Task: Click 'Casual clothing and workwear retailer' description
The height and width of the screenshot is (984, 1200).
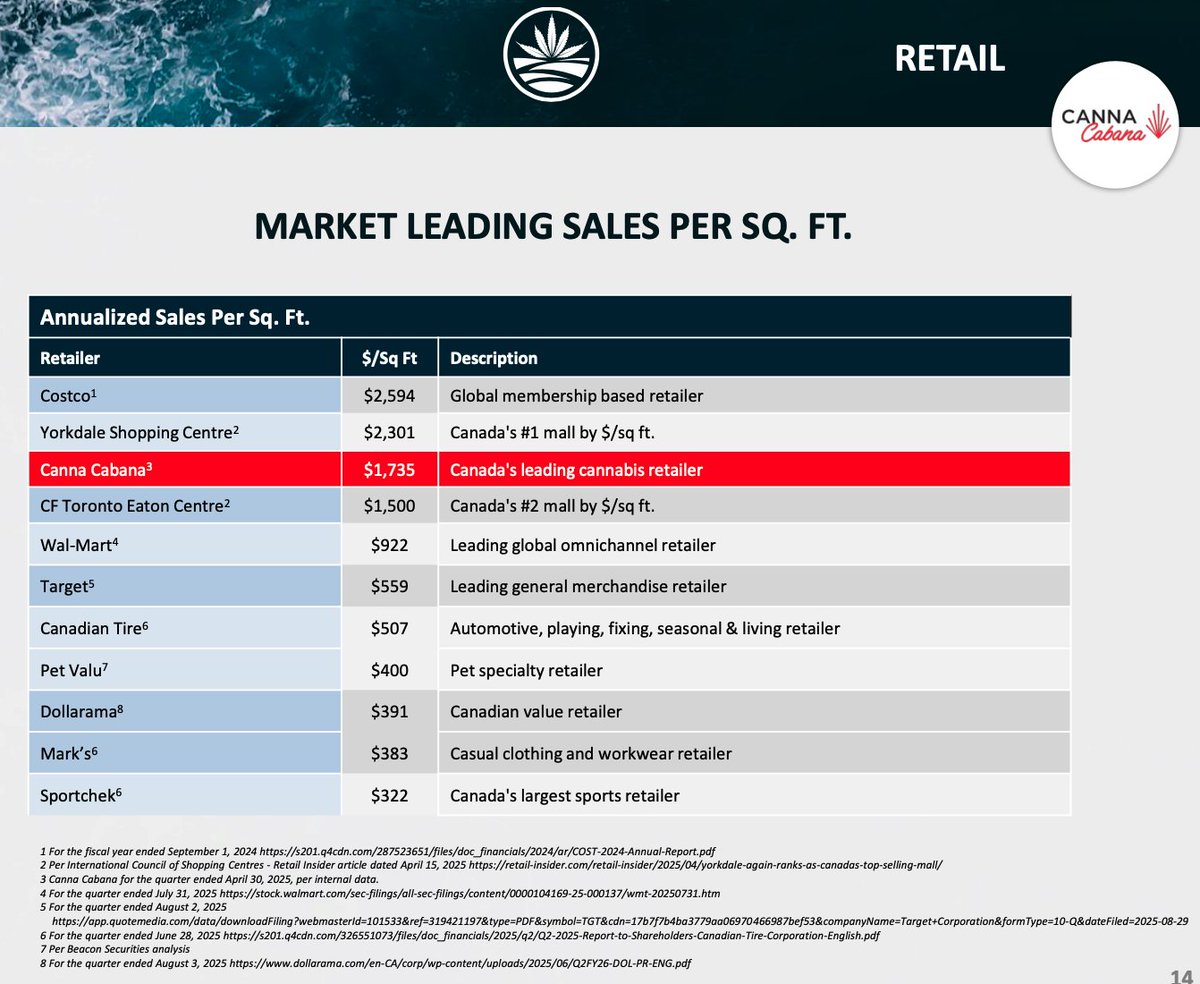Action: 591,754
